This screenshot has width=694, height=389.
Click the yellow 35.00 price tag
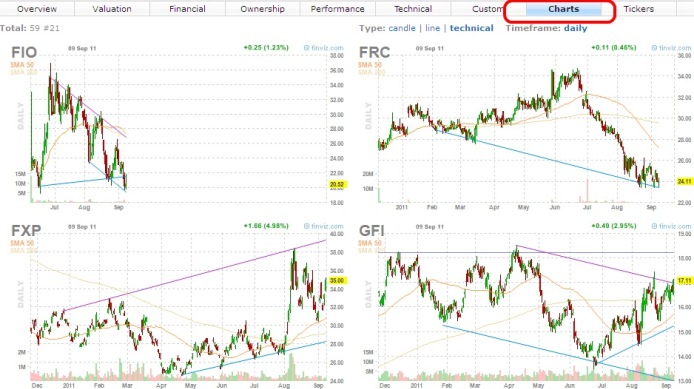[337, 280]
